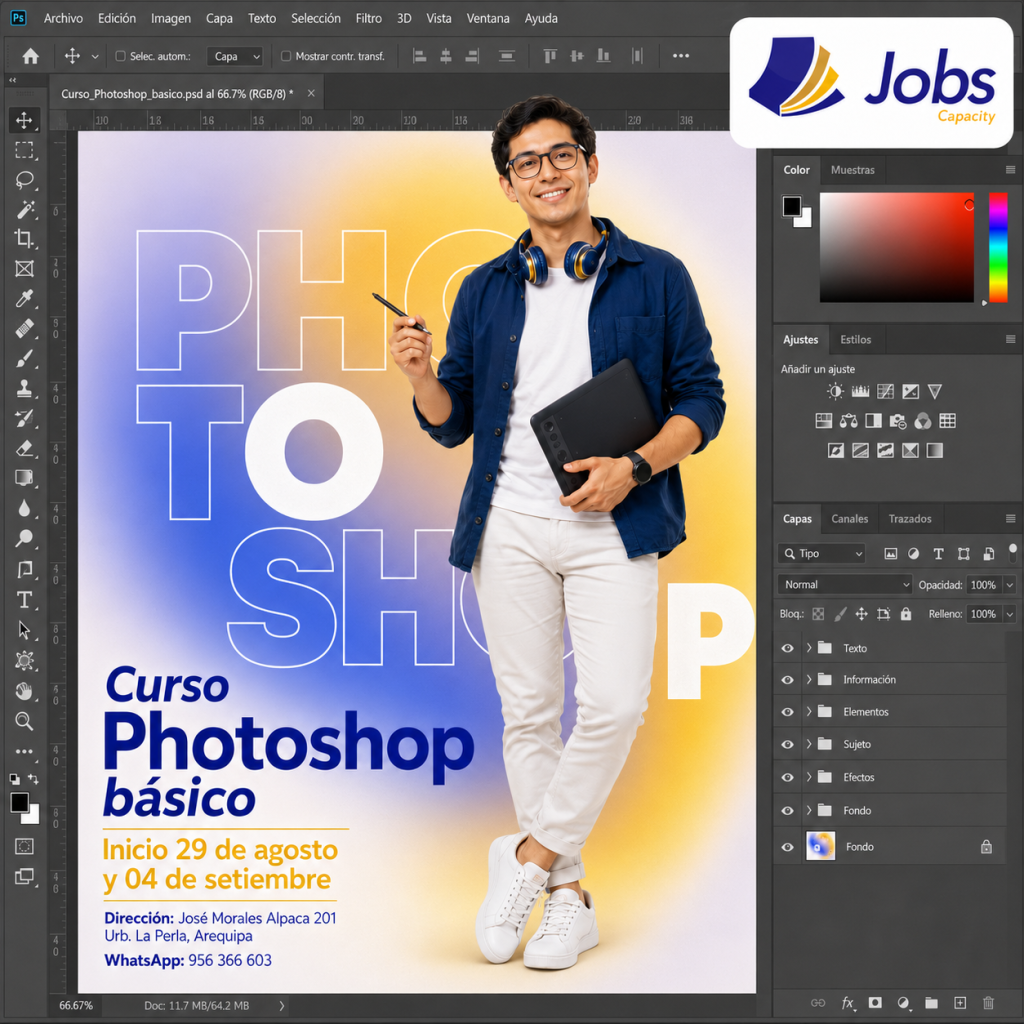Select the Blur tool
This screenshot has height=1024, width=1024.
tap(24, 508)
